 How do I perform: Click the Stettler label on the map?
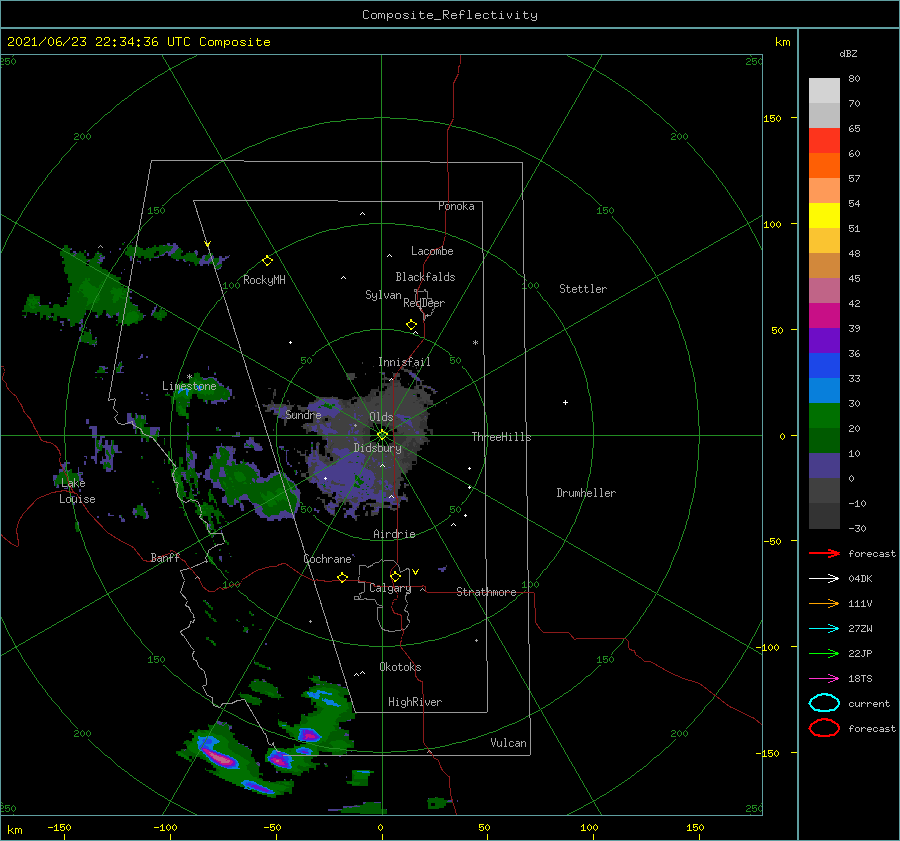coord(583,289)
